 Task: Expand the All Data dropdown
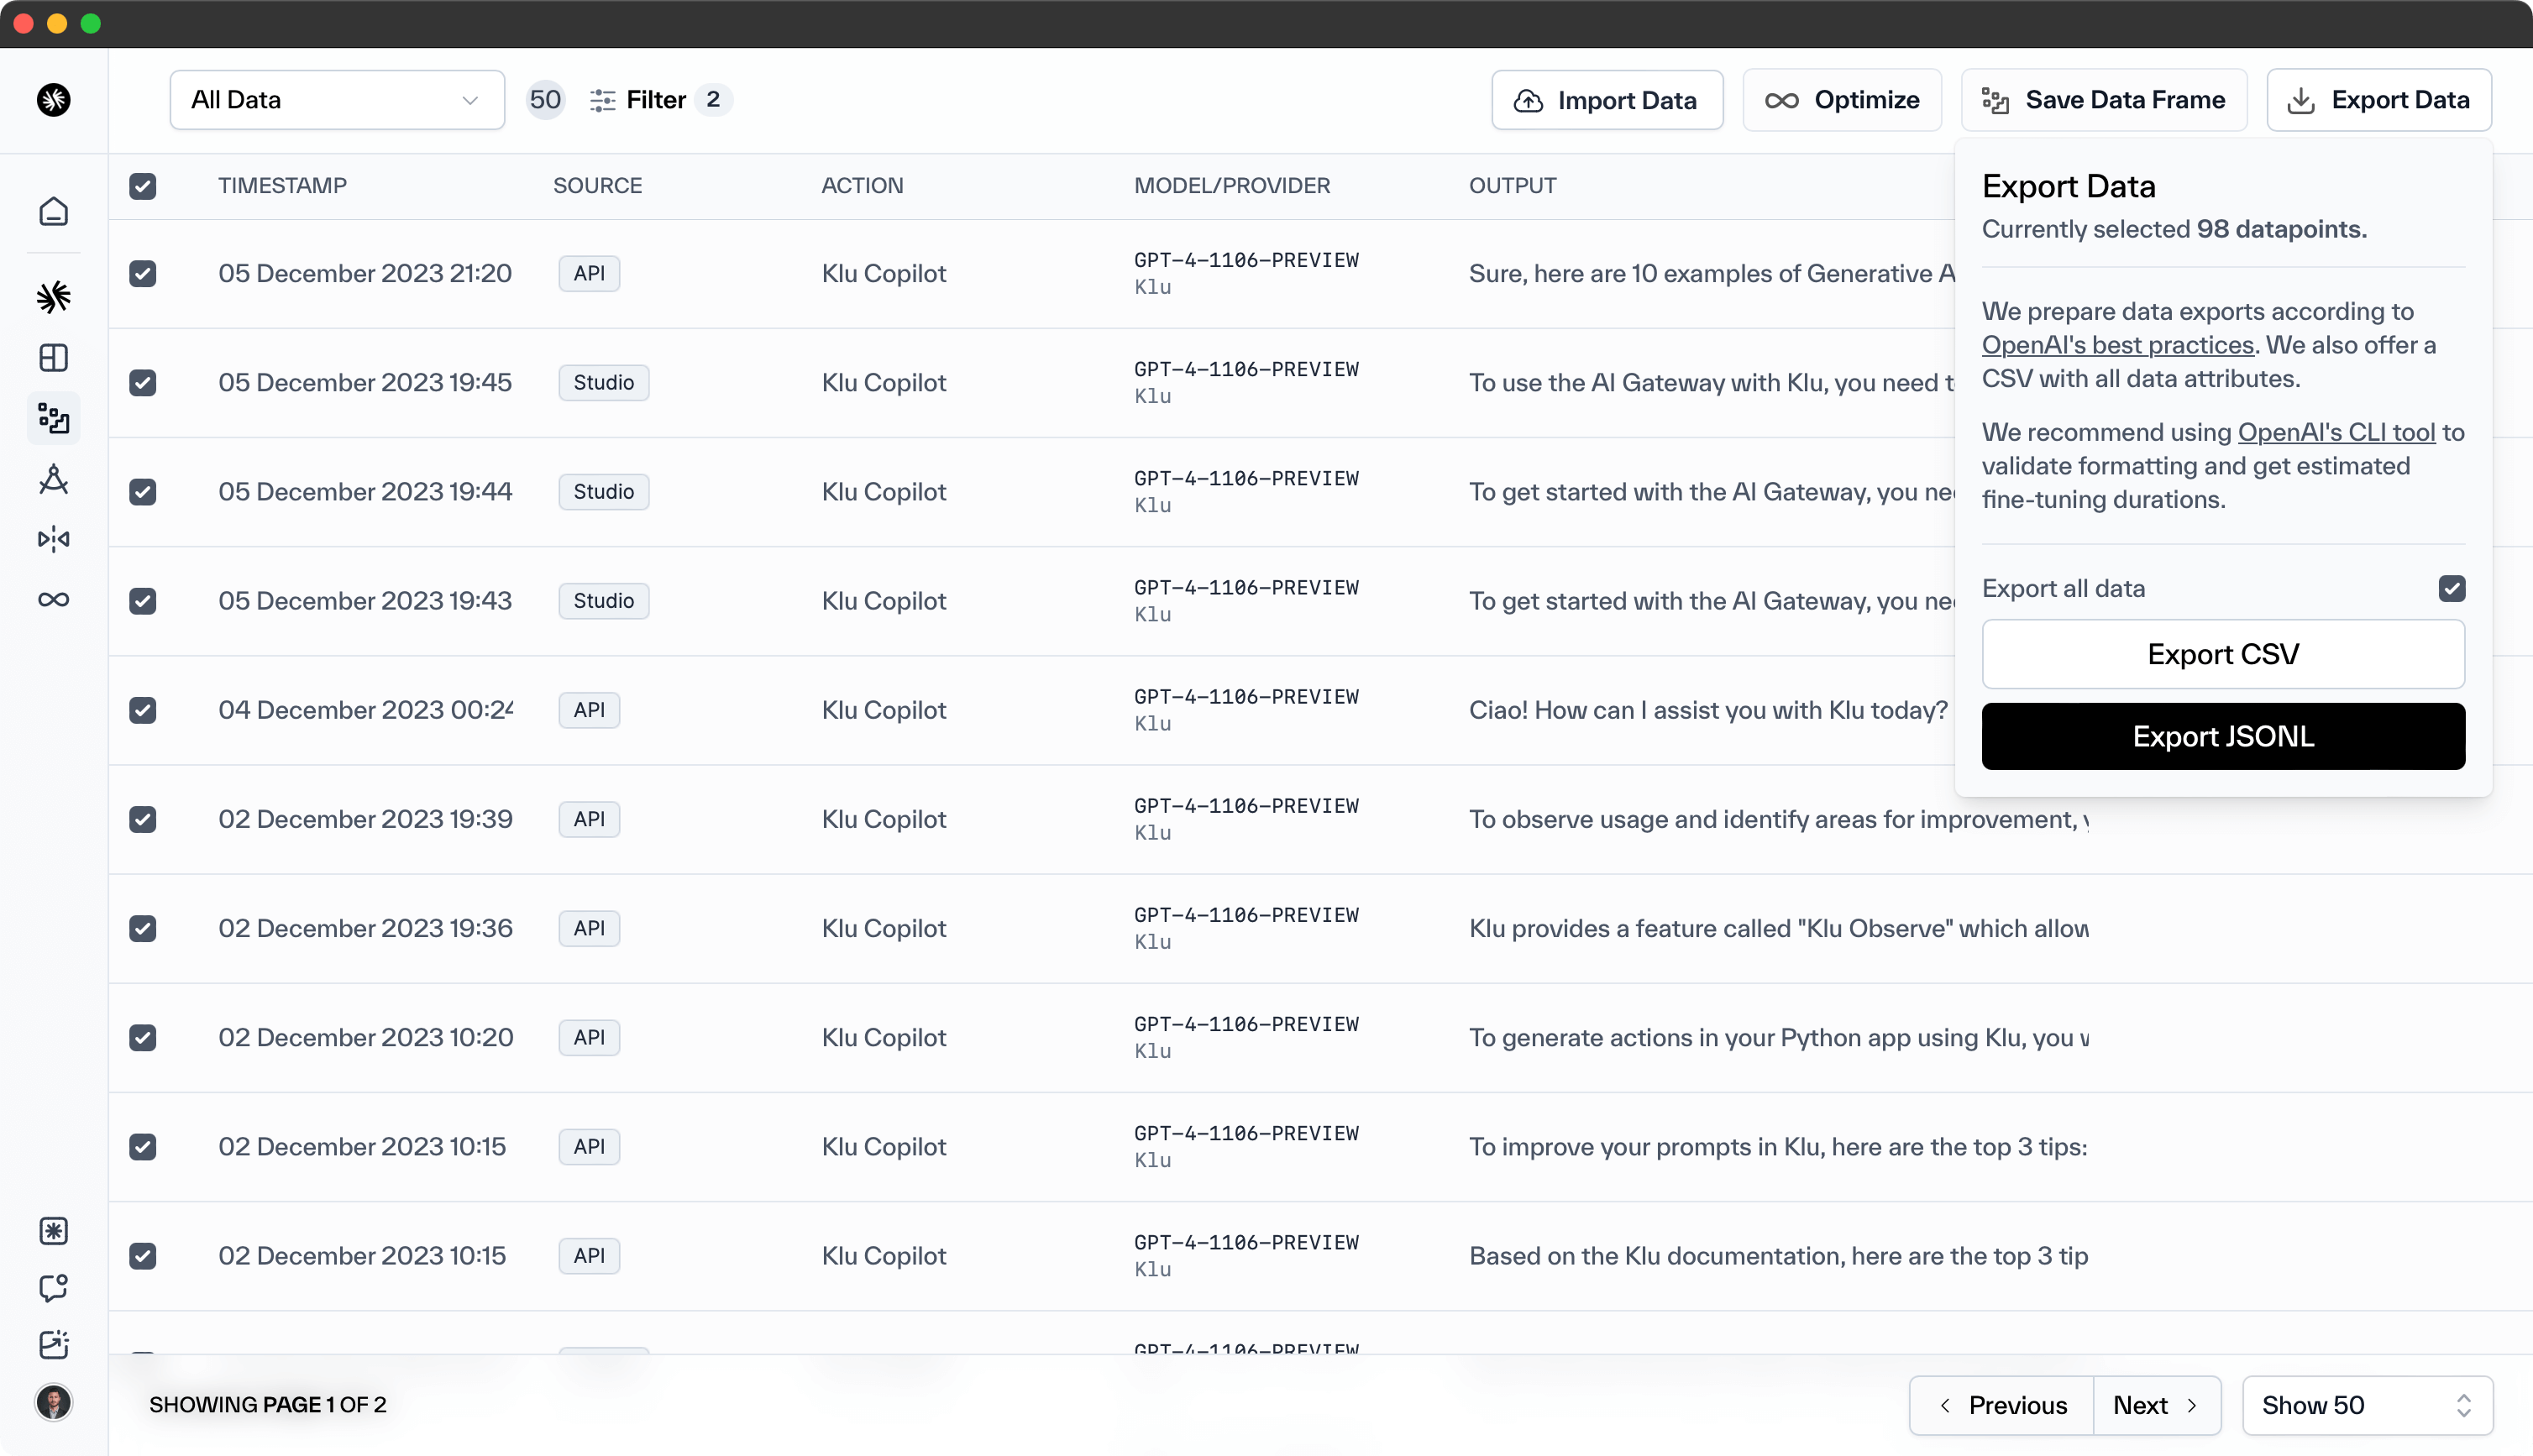[x=337, y=100]
